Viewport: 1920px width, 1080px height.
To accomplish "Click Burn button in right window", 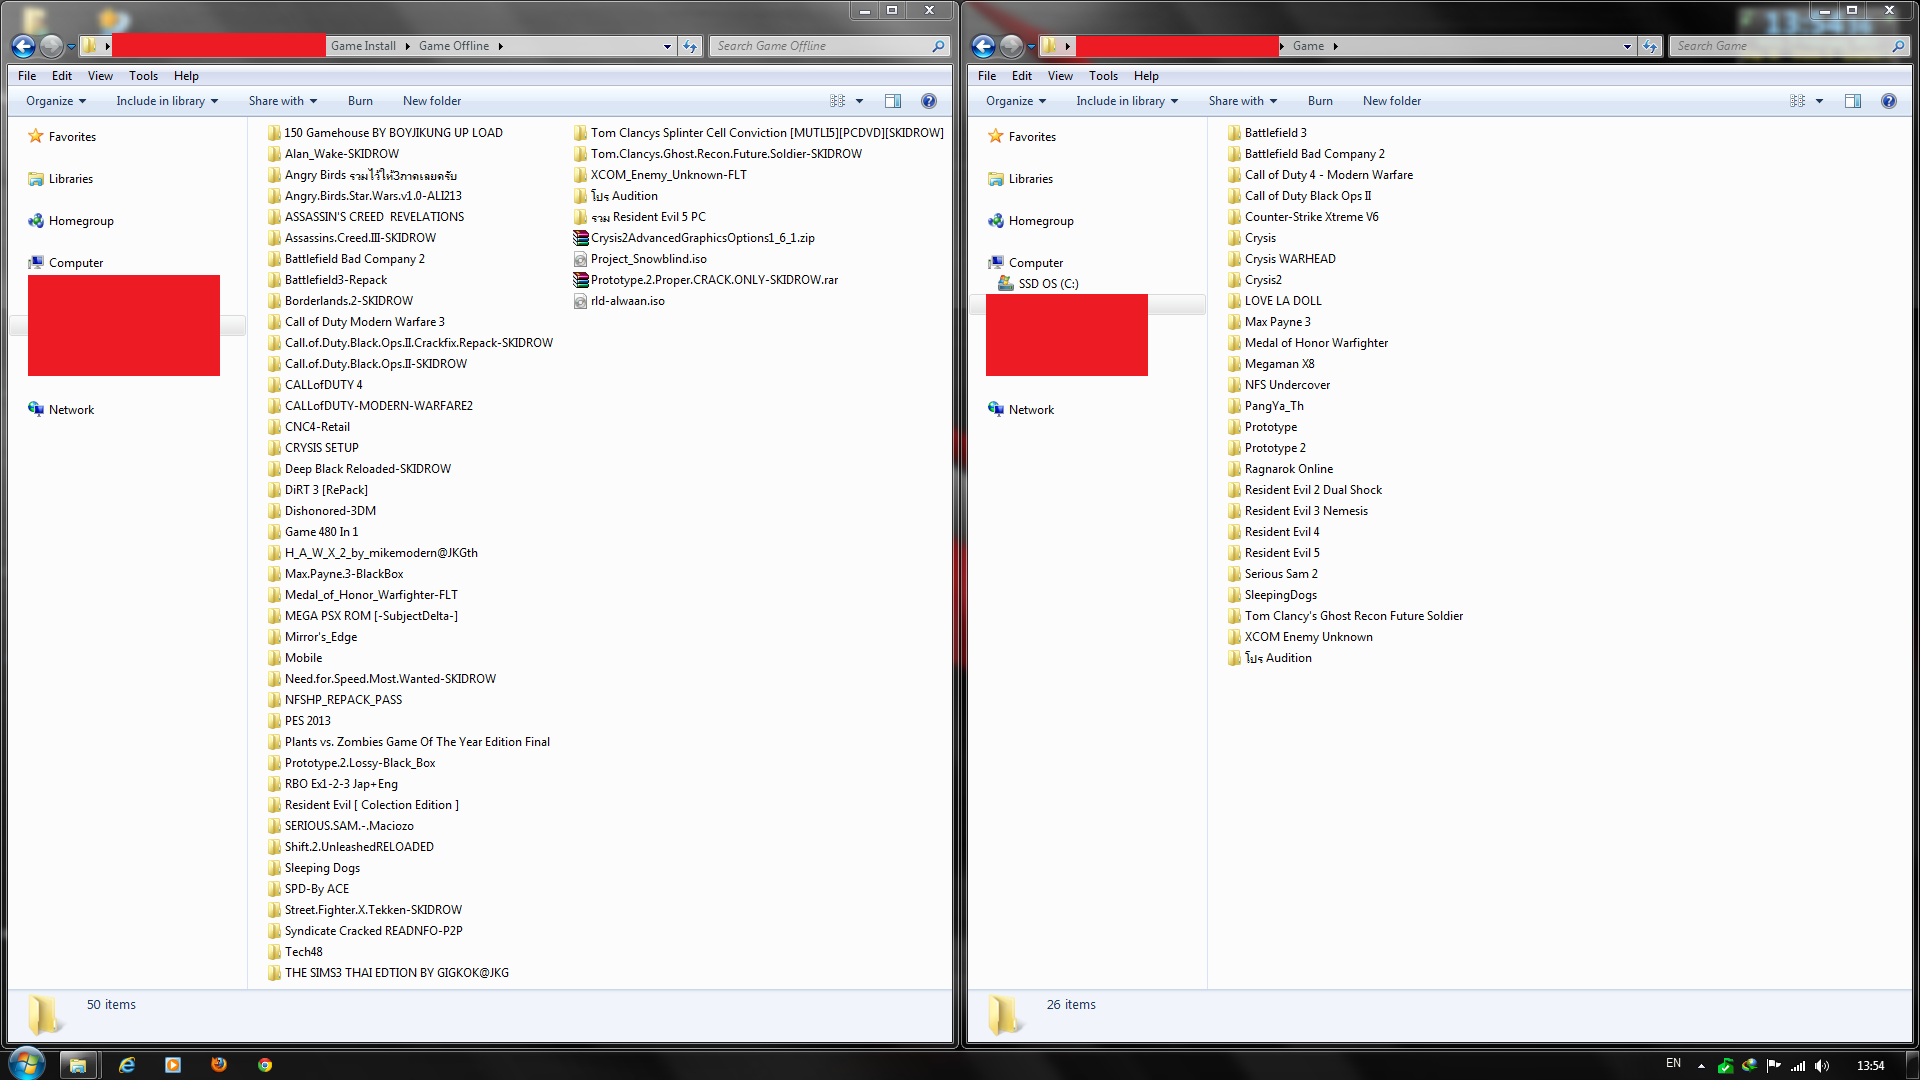I will tap(1320, 101).
